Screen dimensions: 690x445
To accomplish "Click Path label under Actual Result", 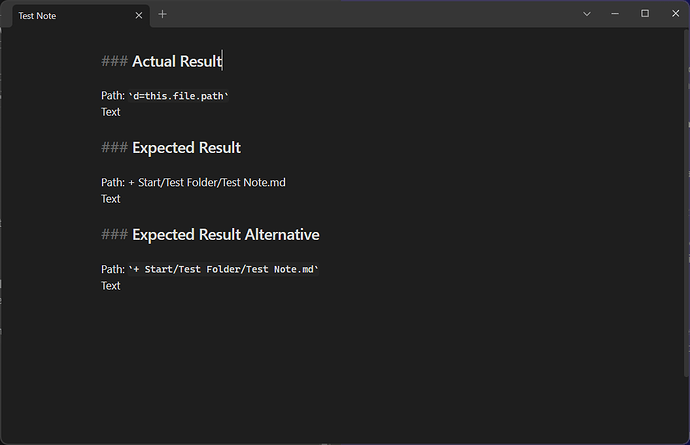I will coord(112,95).
